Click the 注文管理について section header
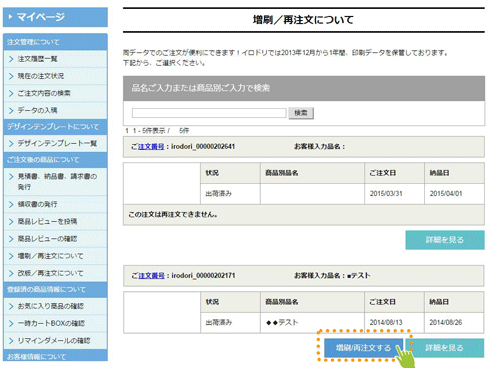This screenshot has width=490, height=368. (x=55, y=42)
